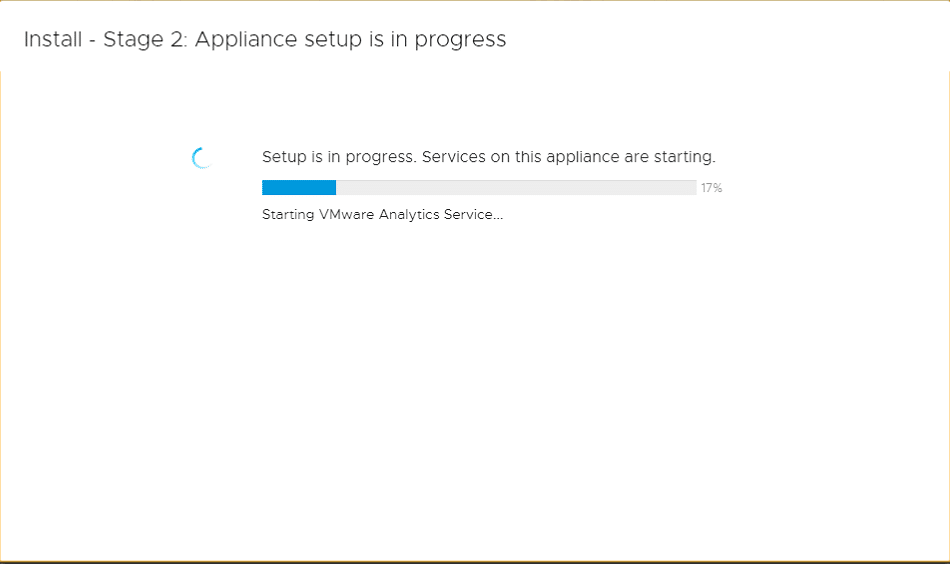The image size is (950, 564).
Task: Click the 'Starting VMware Analytics Service...' status text
Action: pyautogui.click(x=382, y=214)
